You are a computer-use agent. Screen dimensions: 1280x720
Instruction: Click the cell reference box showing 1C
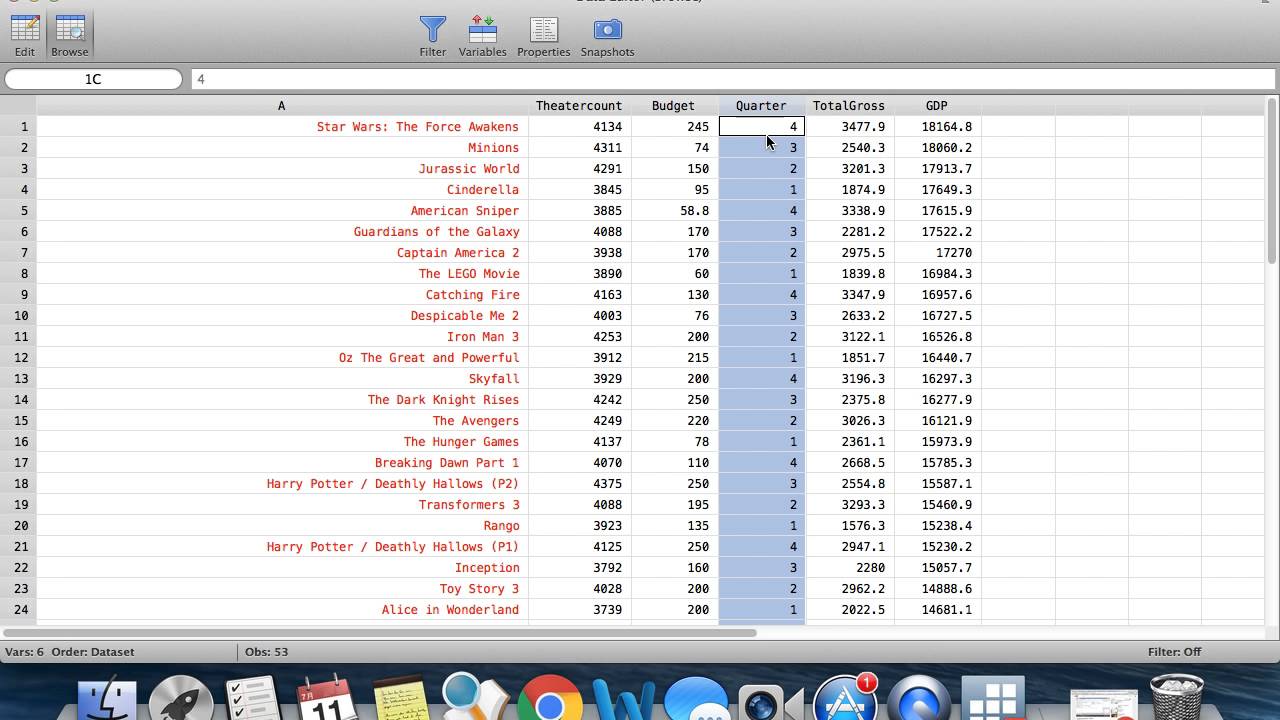coord(93,79)
